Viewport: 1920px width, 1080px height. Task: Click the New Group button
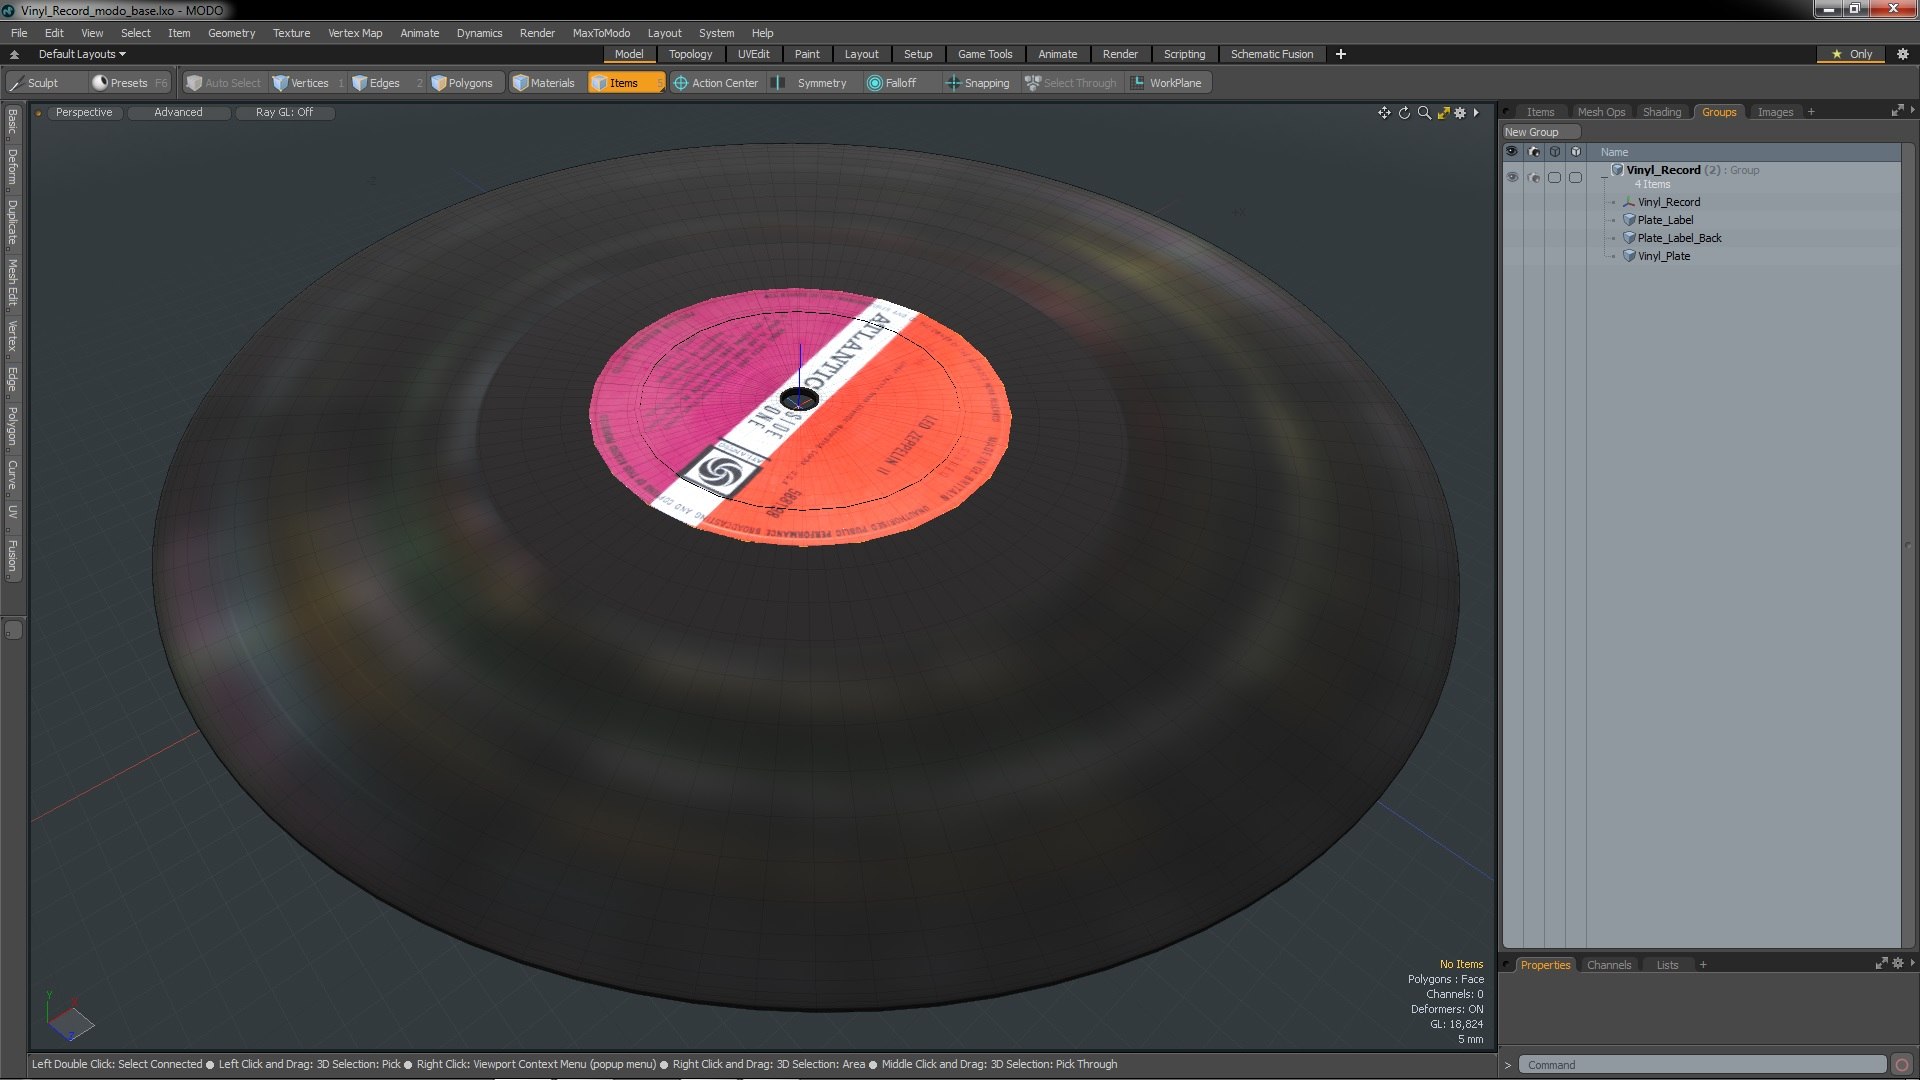click(x=1540, y=132)
